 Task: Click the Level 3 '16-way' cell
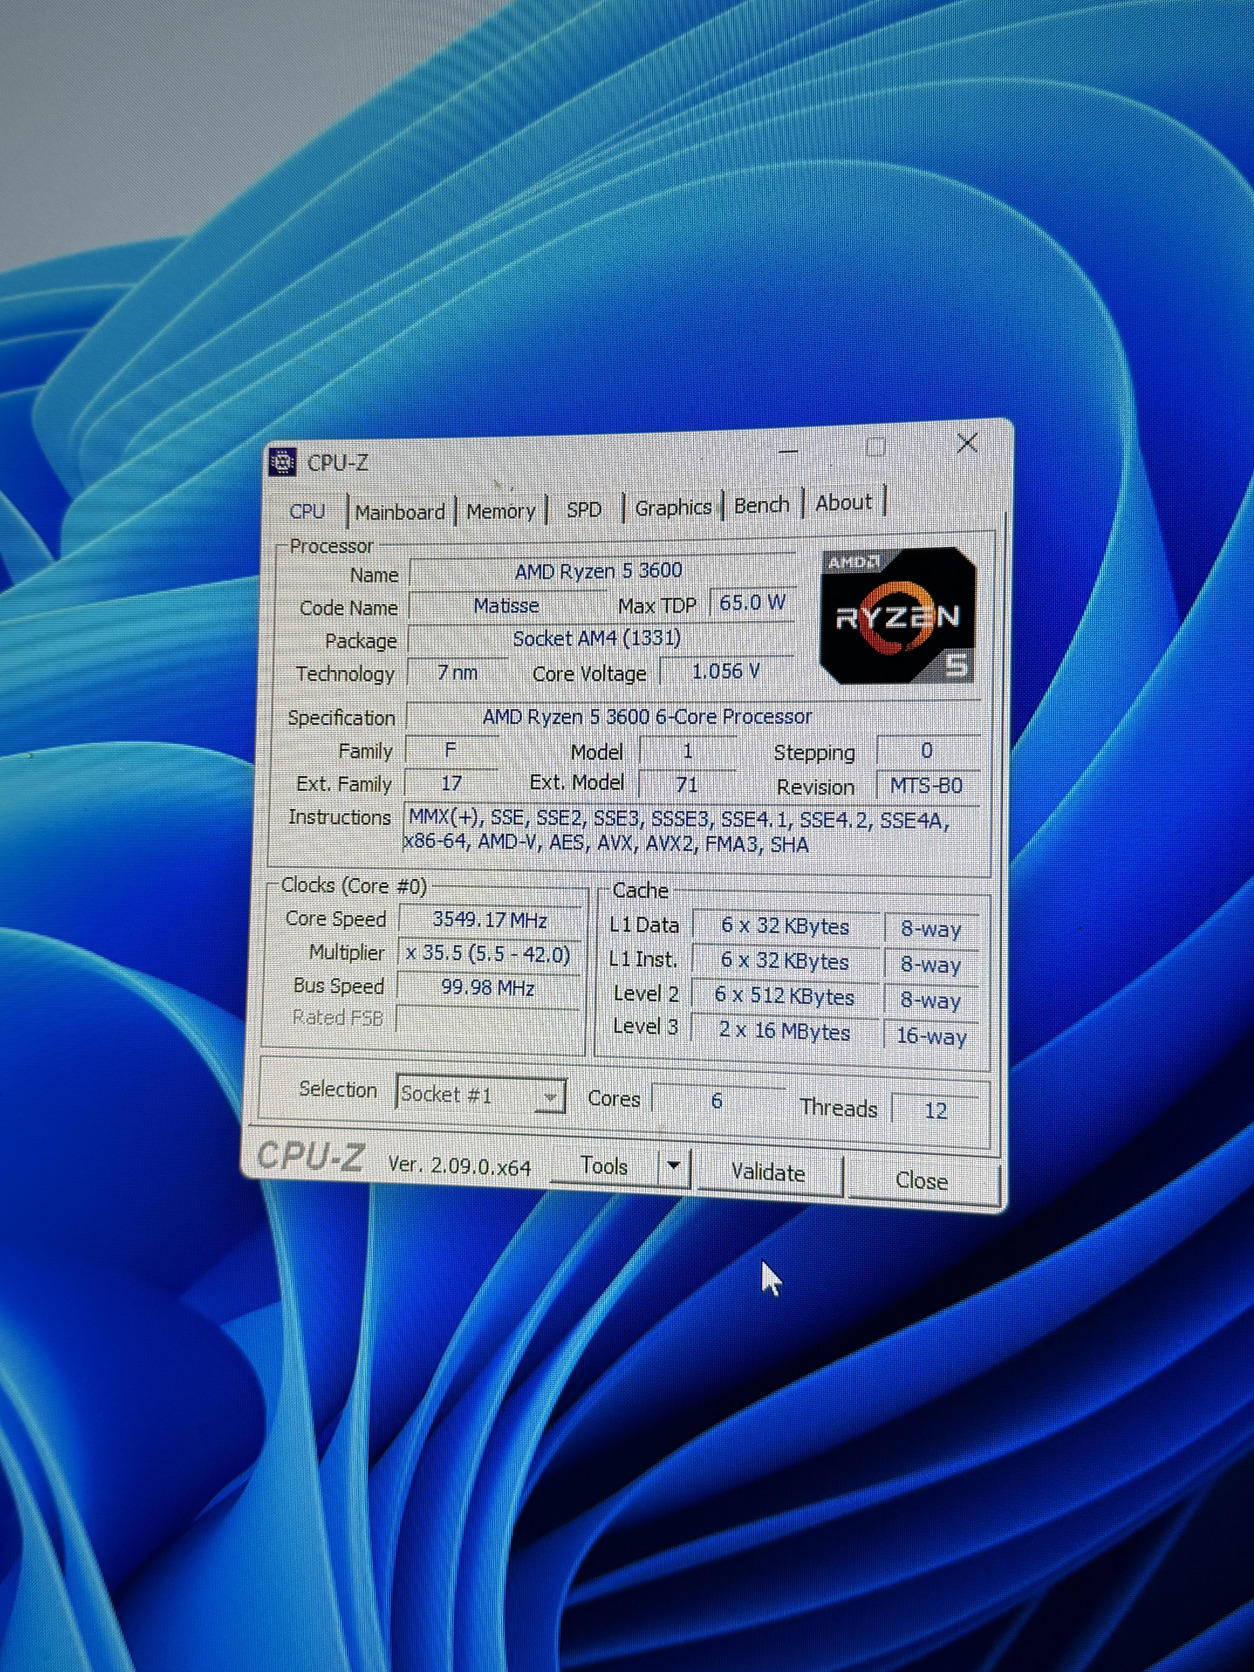tap(932, 1036)
